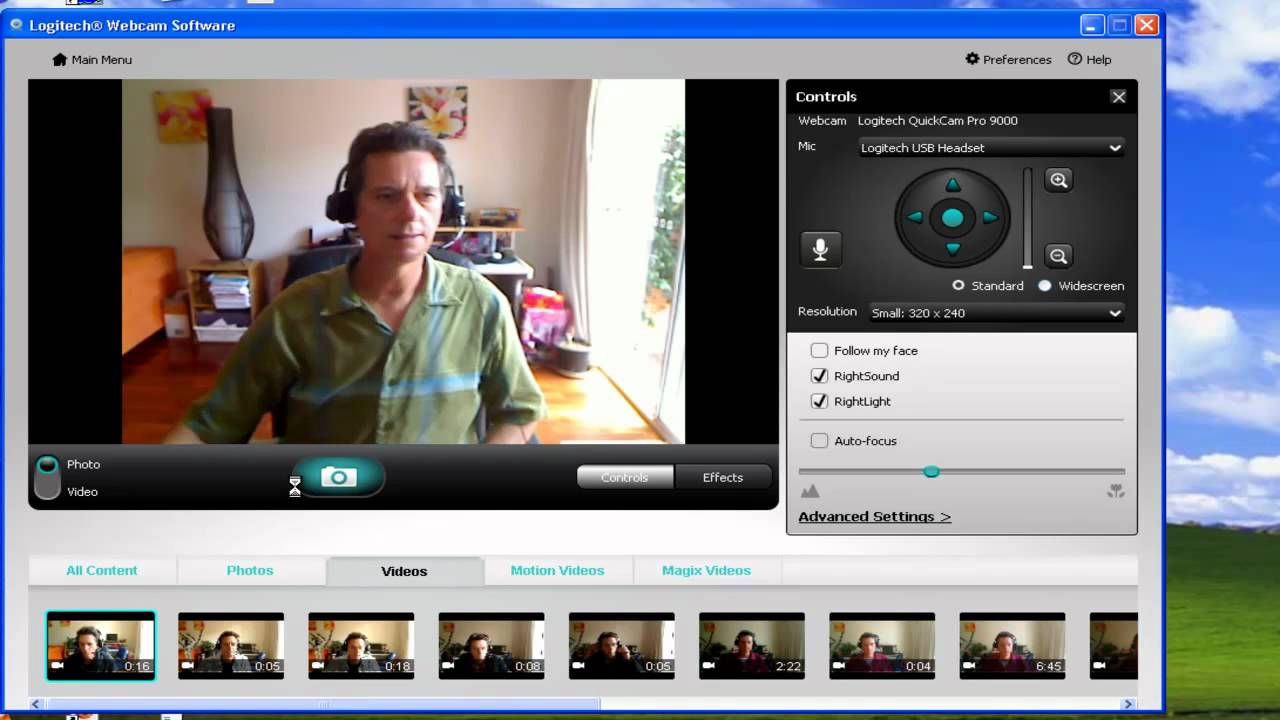Open the Resolution dropdown showing Small: 320 x 240
Viewport: 1280px width, 720px height.
tap(996, 313)
